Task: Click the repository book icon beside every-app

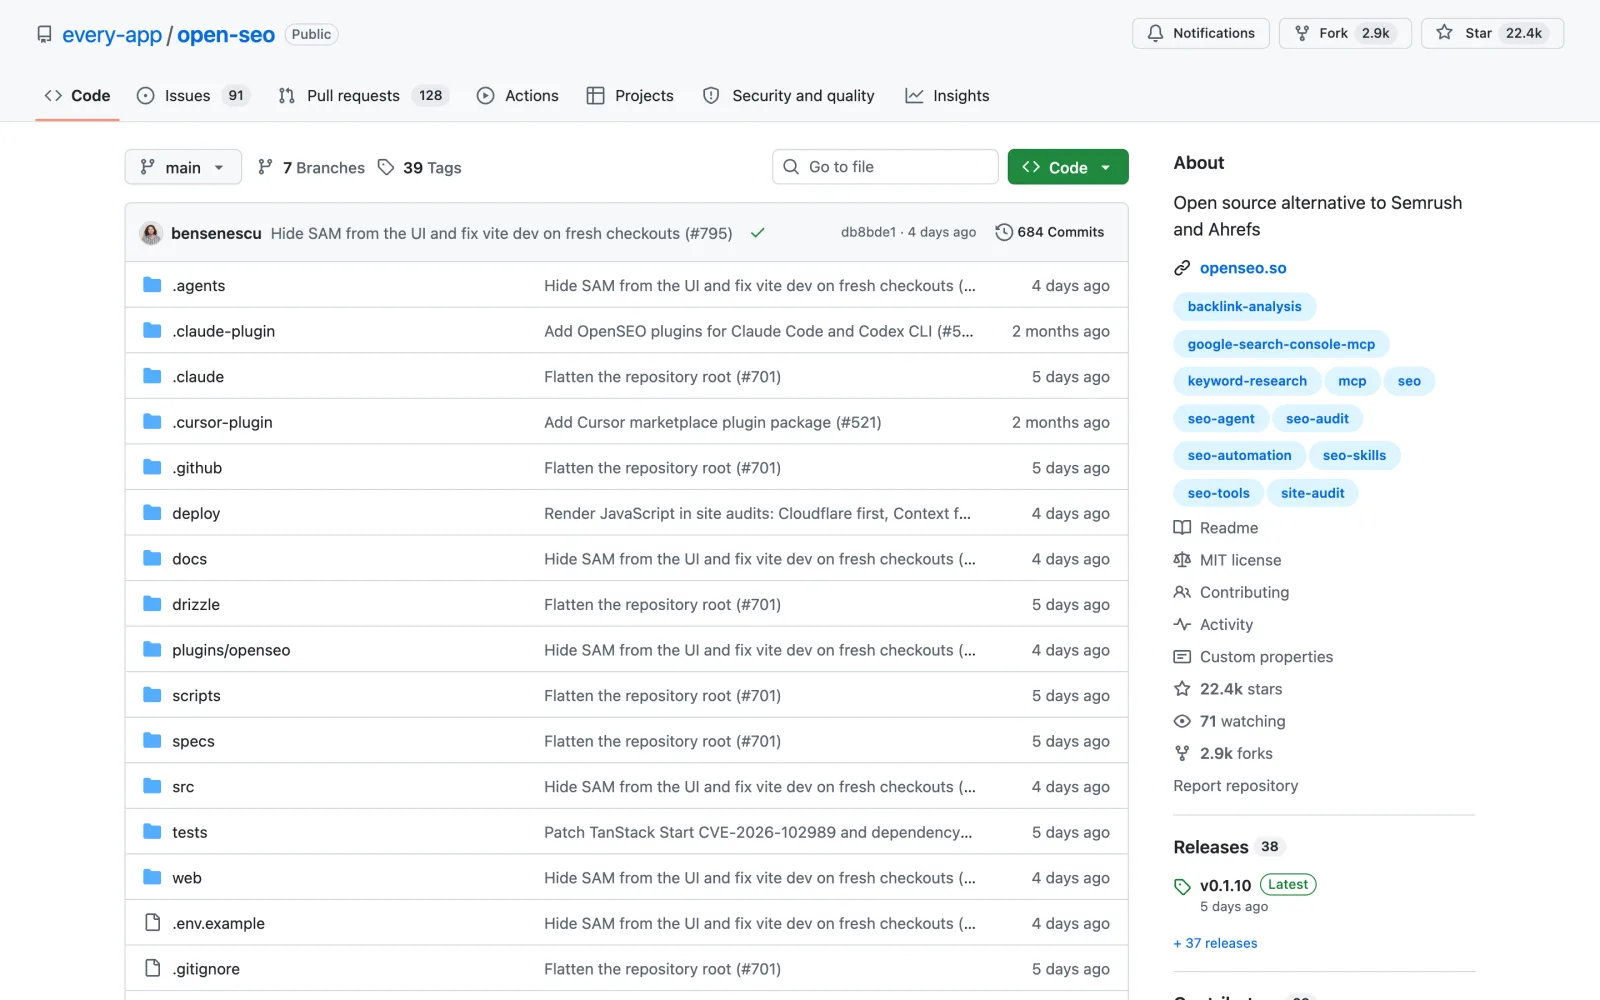Action: [44, 34]
